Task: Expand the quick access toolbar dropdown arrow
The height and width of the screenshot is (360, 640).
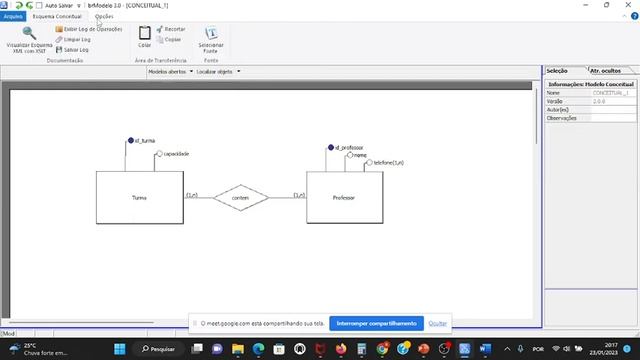Action: click(79, 6)
